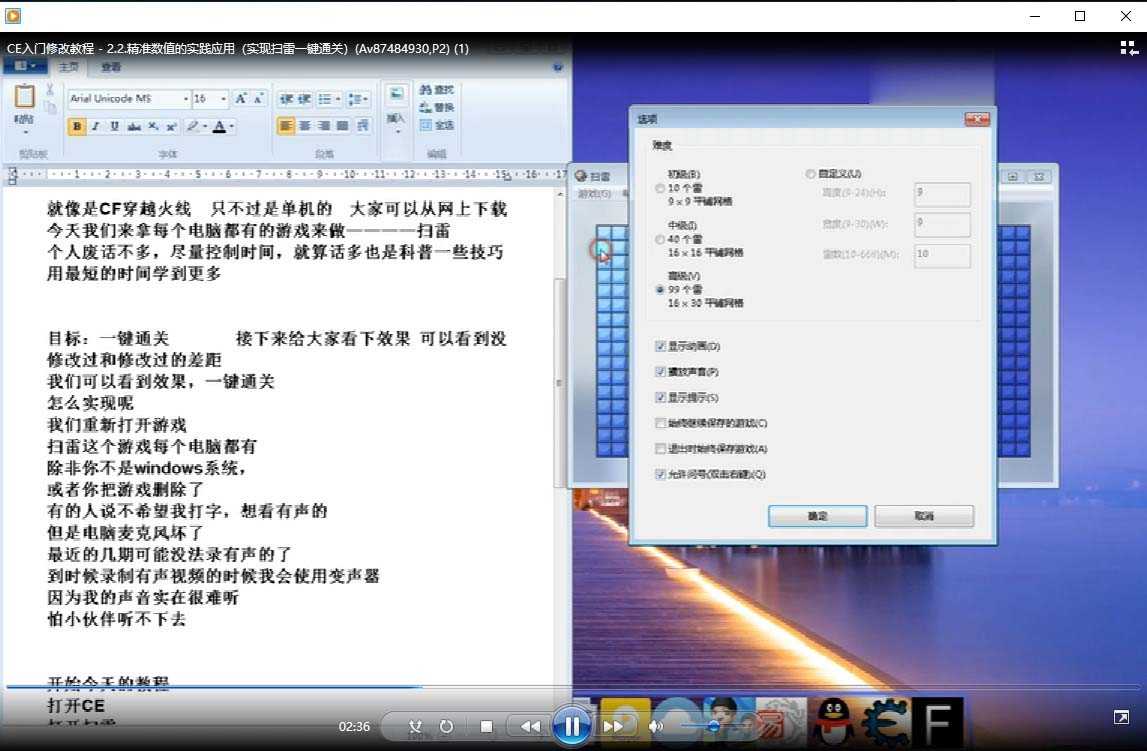This screenshot has height=751, width=1147.
Task: Click the Grow Font icon
Action: [x=240, y=99]
